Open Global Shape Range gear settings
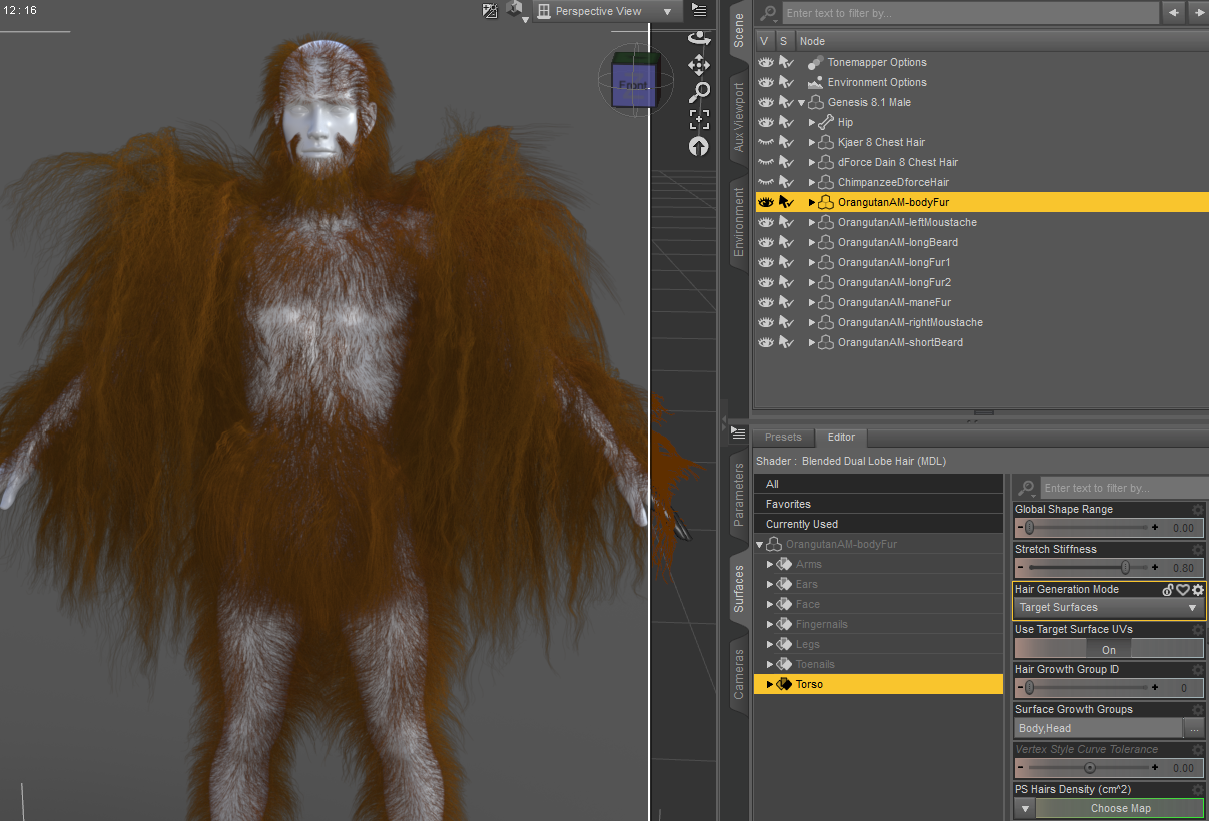The image size is (1209, 821). (1197, 510)
